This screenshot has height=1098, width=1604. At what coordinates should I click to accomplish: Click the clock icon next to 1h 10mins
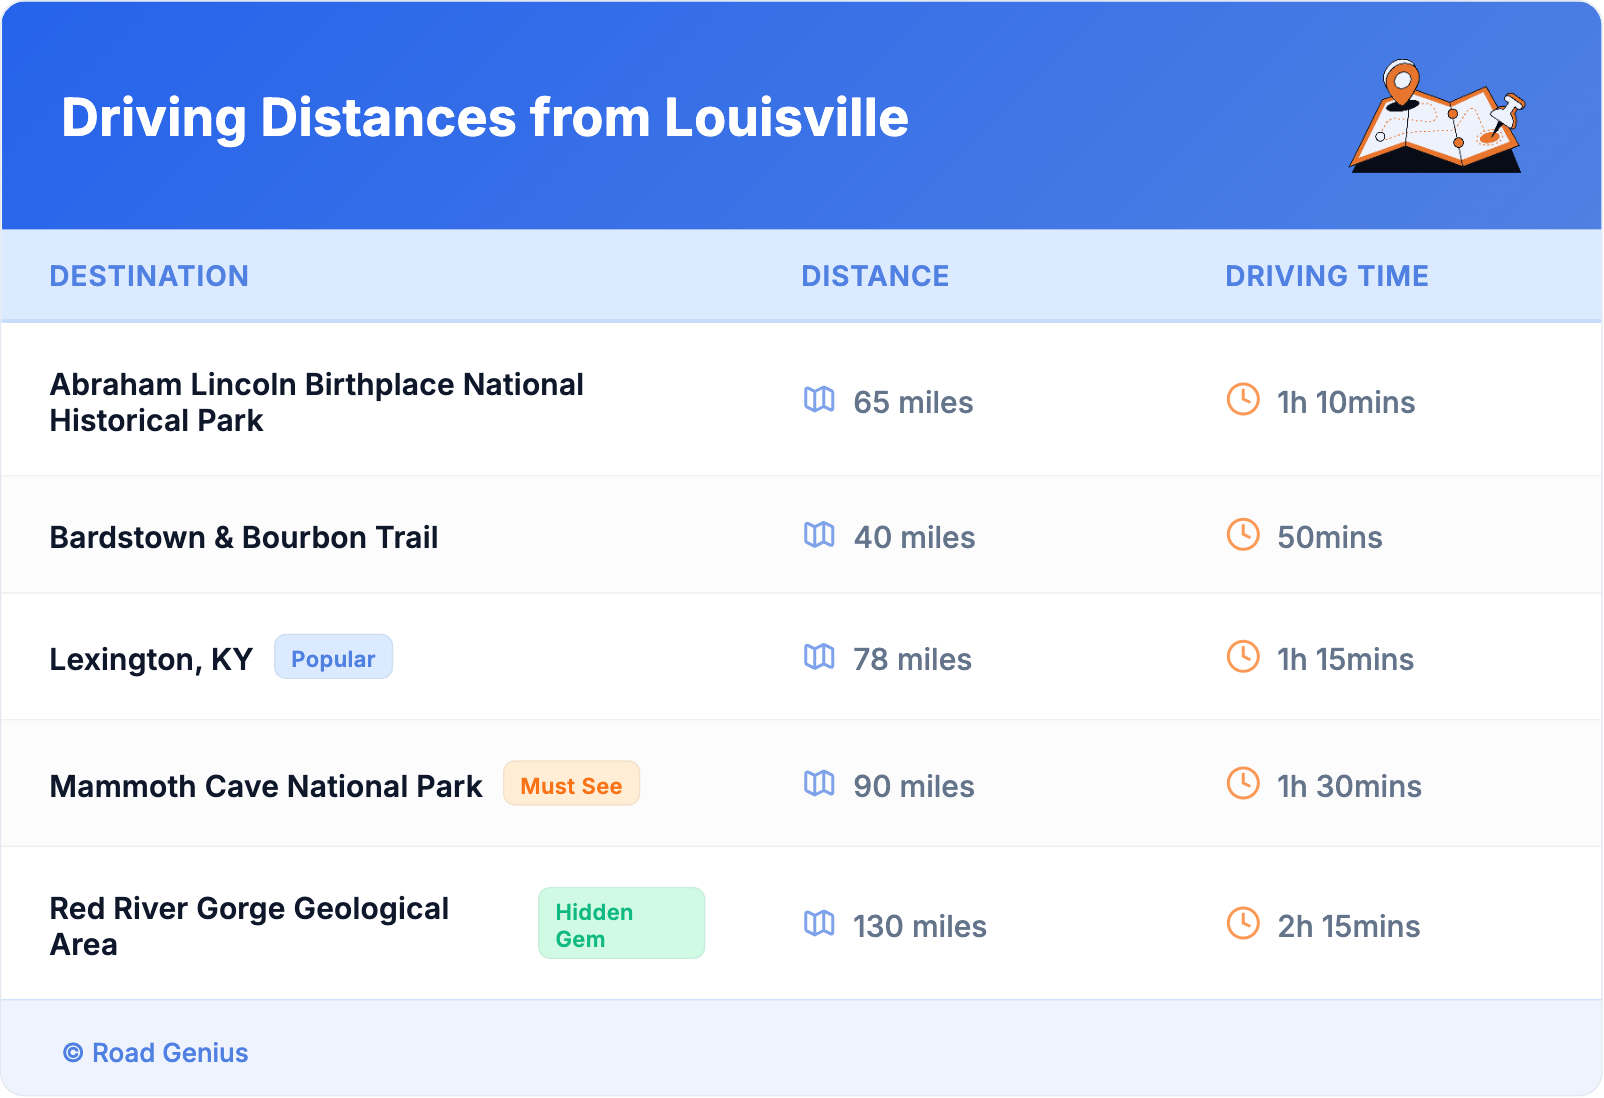coord(1243,402)
